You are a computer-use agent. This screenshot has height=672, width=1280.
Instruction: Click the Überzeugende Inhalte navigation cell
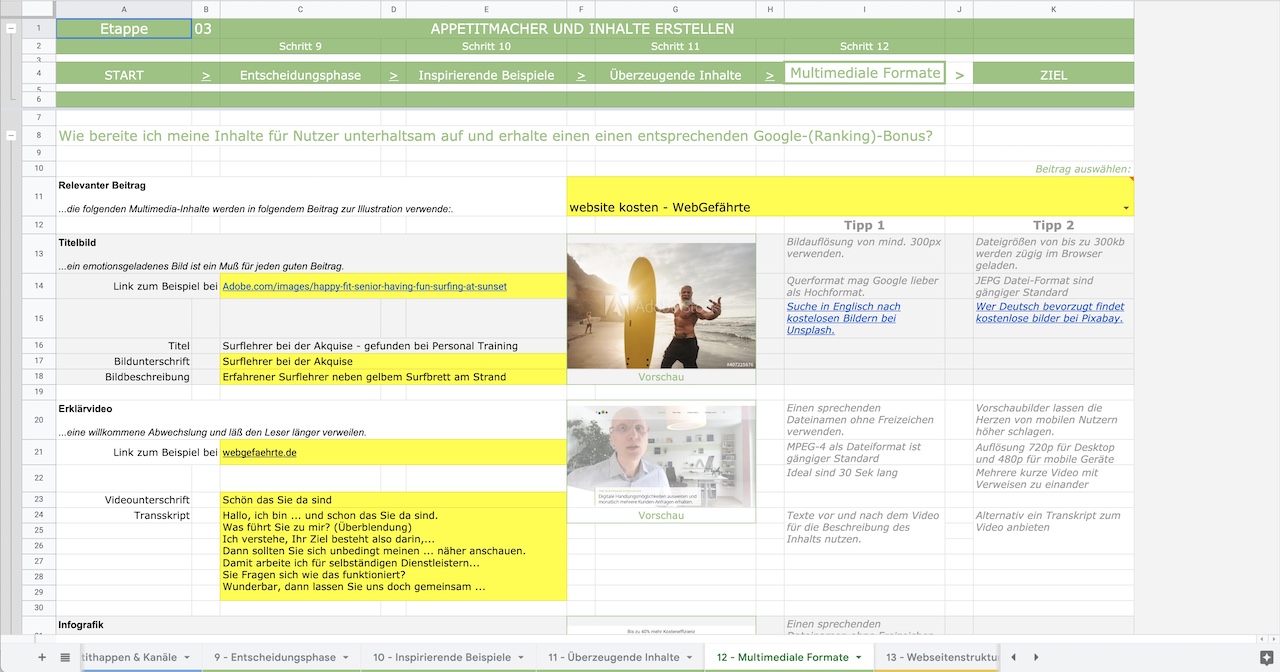(675, 75)
